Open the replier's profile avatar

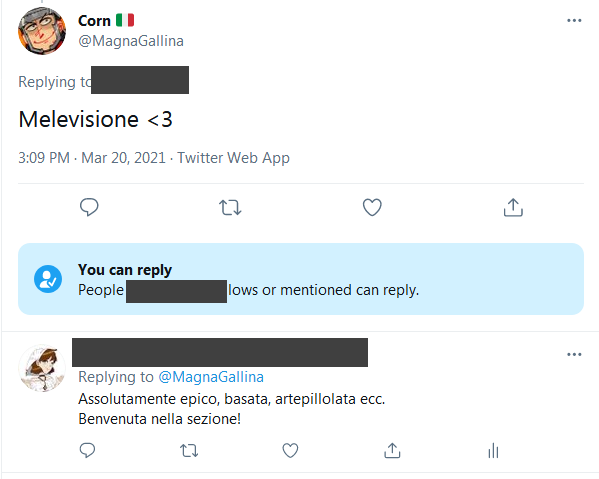42,368
